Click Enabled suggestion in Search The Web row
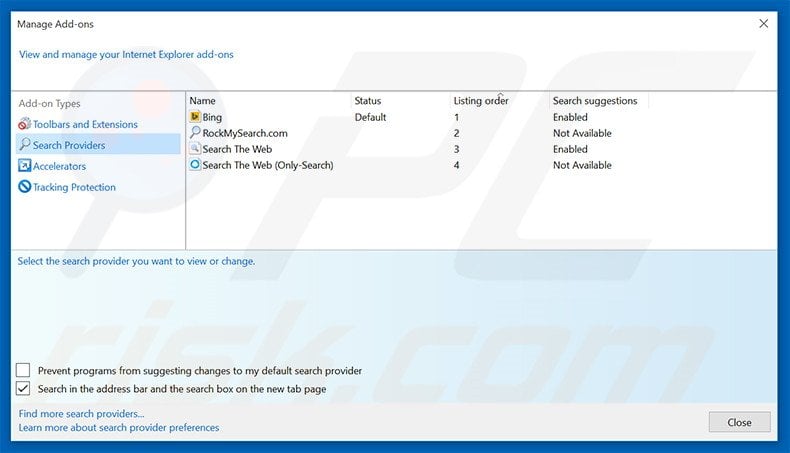790x453 pixels. [x=570, y=149]
